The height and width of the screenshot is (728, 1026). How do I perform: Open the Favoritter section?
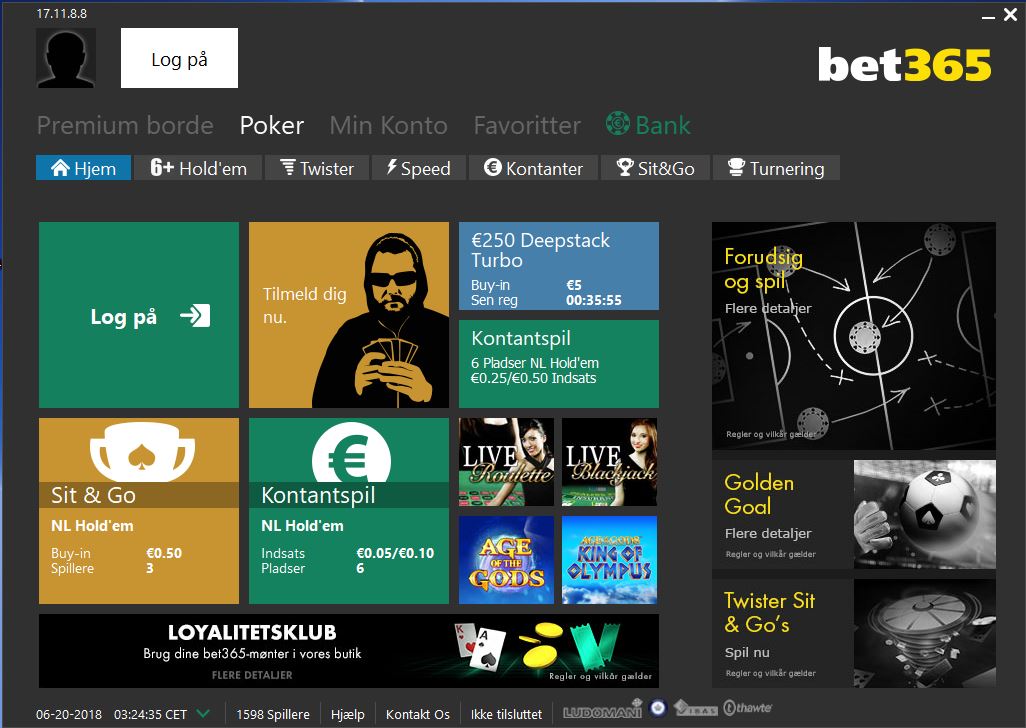click(527, 125)
